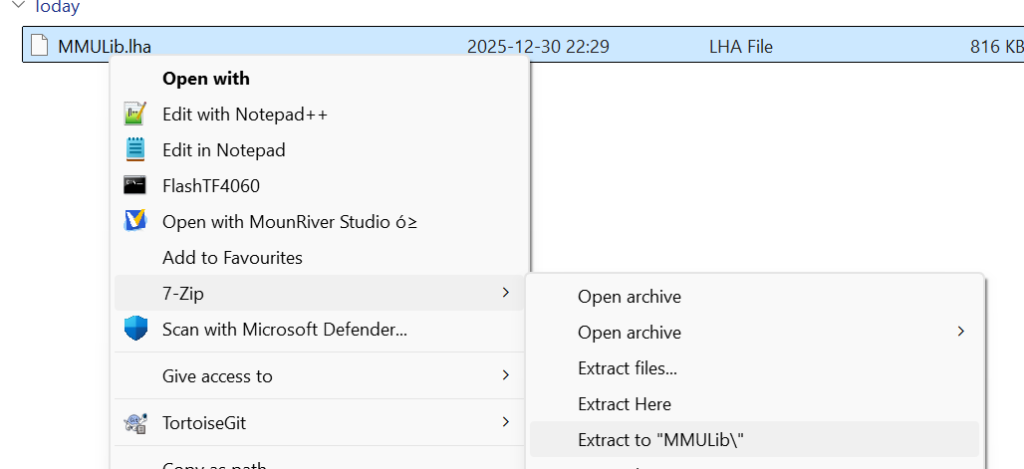This screenshot has width=1024, height=469.
Task: Click the FlashTF4060 terminal icon
Action: [x=135, y=185]
